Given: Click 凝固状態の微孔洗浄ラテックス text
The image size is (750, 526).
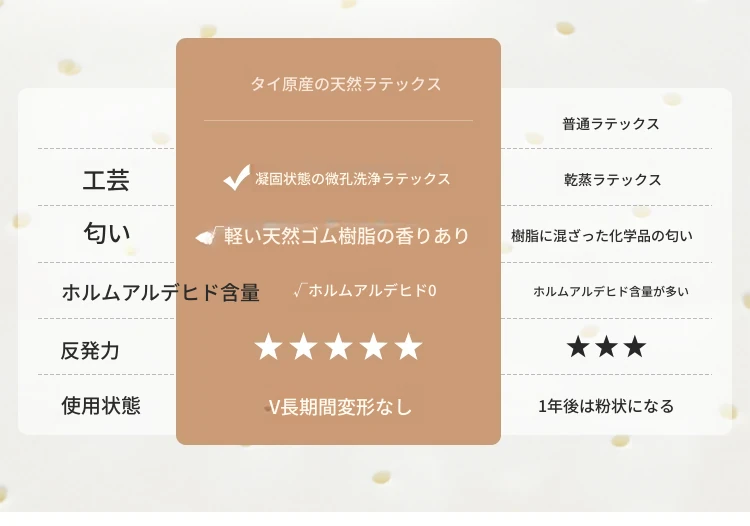Looking at the screenshot, I should tap(353, 178).
